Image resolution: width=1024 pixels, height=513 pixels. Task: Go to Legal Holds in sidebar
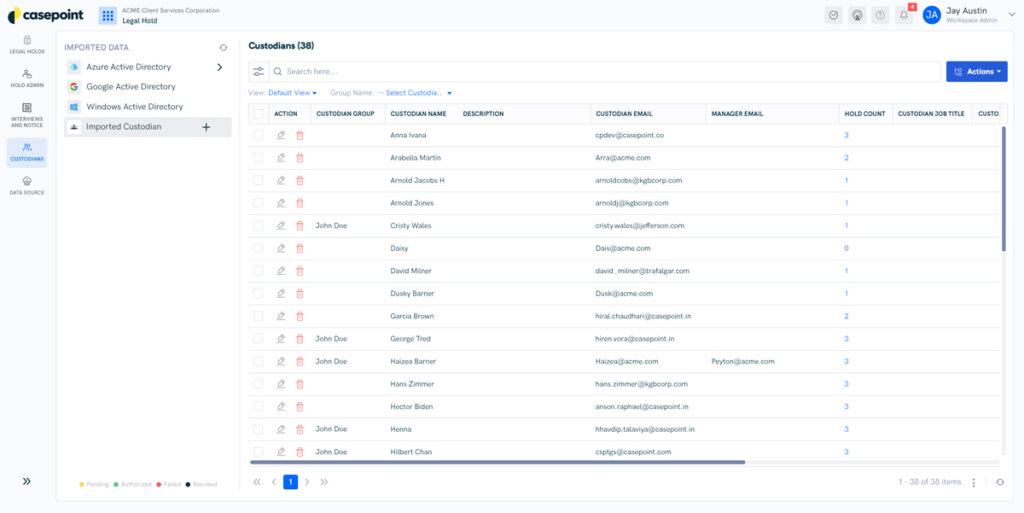(x=27, y=44)
